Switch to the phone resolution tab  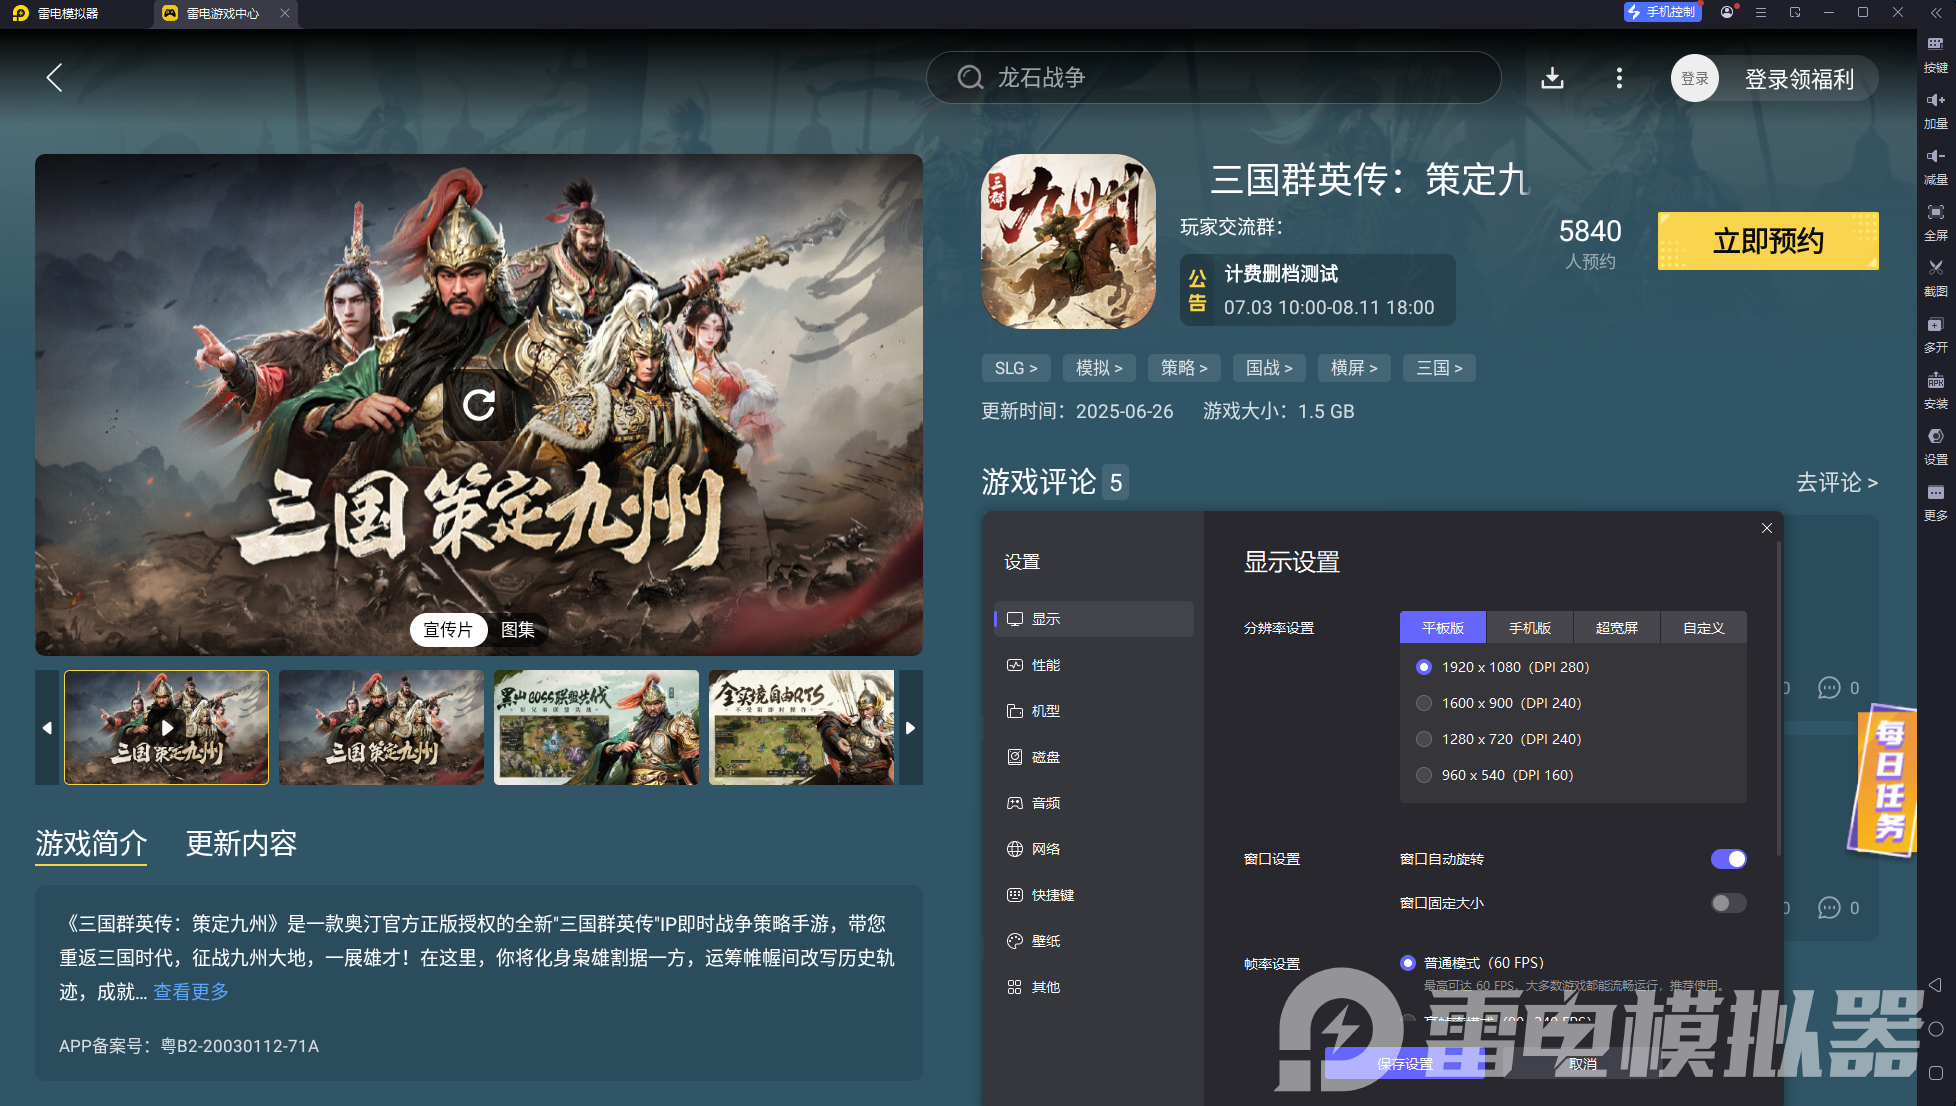click(1529, 628)
